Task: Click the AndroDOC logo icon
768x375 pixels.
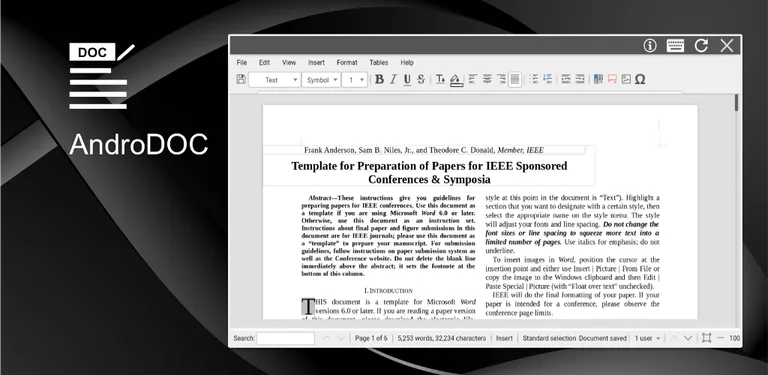Action: coord(102,76)
